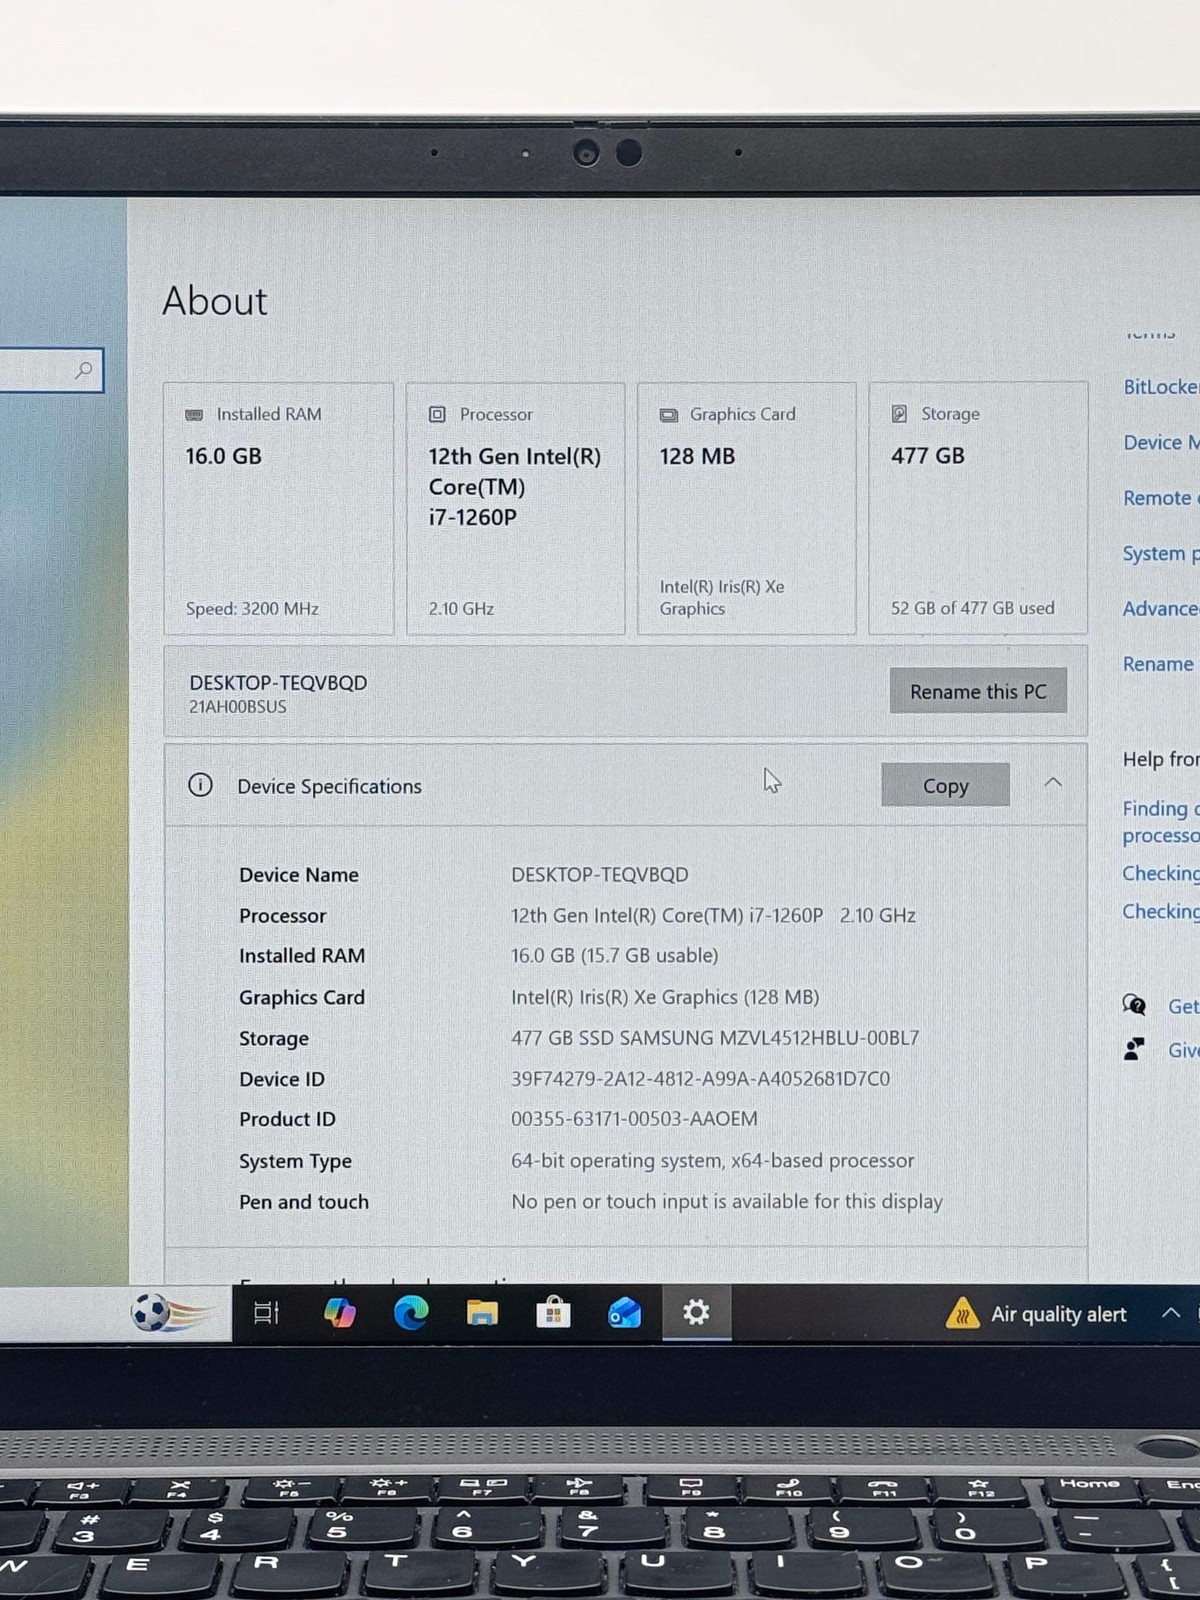Click the Rename this PC button

point(978,691)
